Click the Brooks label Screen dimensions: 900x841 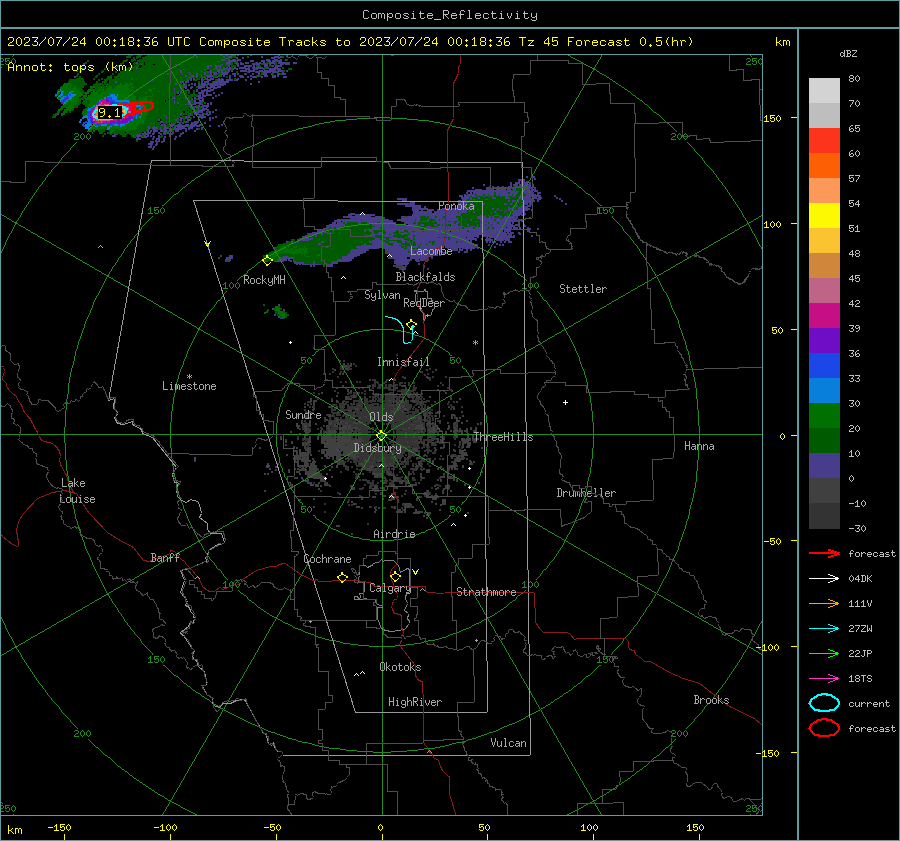(x=711, y=700)
